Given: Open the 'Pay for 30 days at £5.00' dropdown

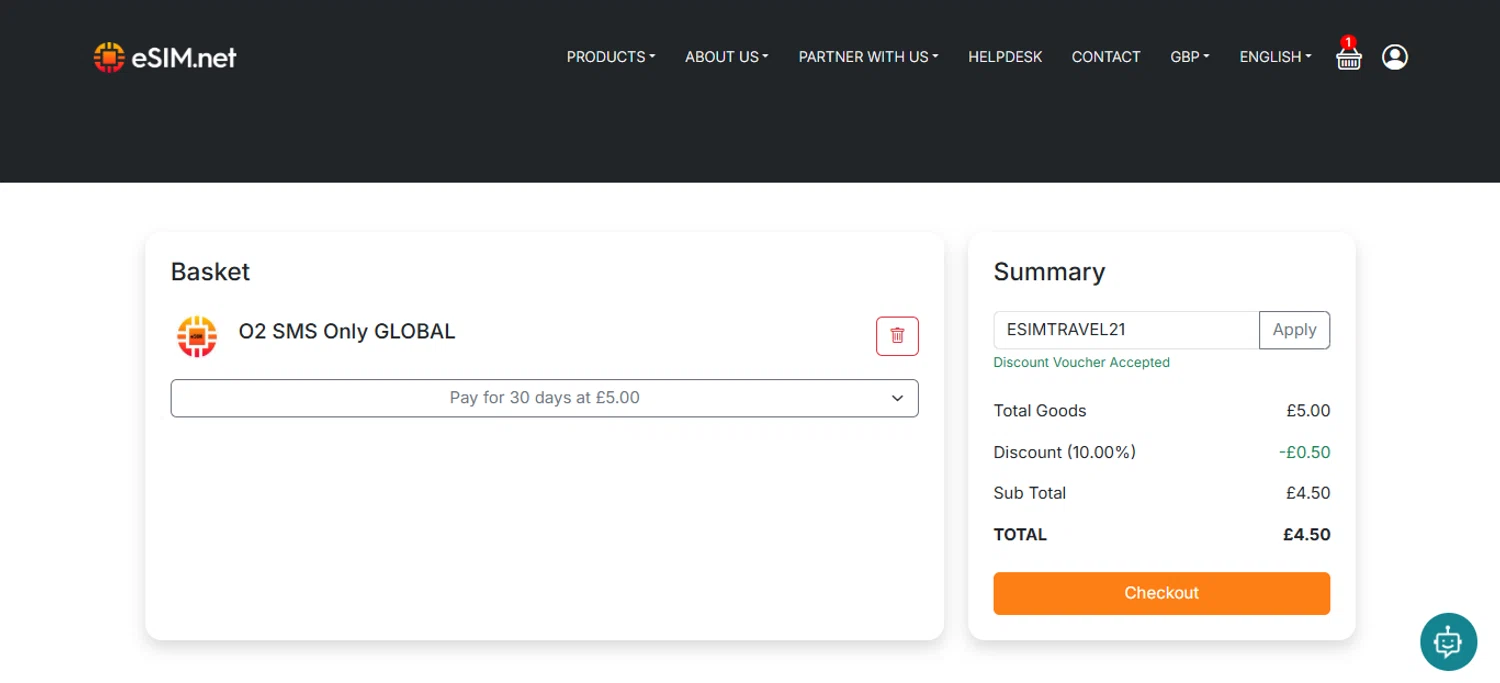Looking at the screenshot, I should coord(545,398).
